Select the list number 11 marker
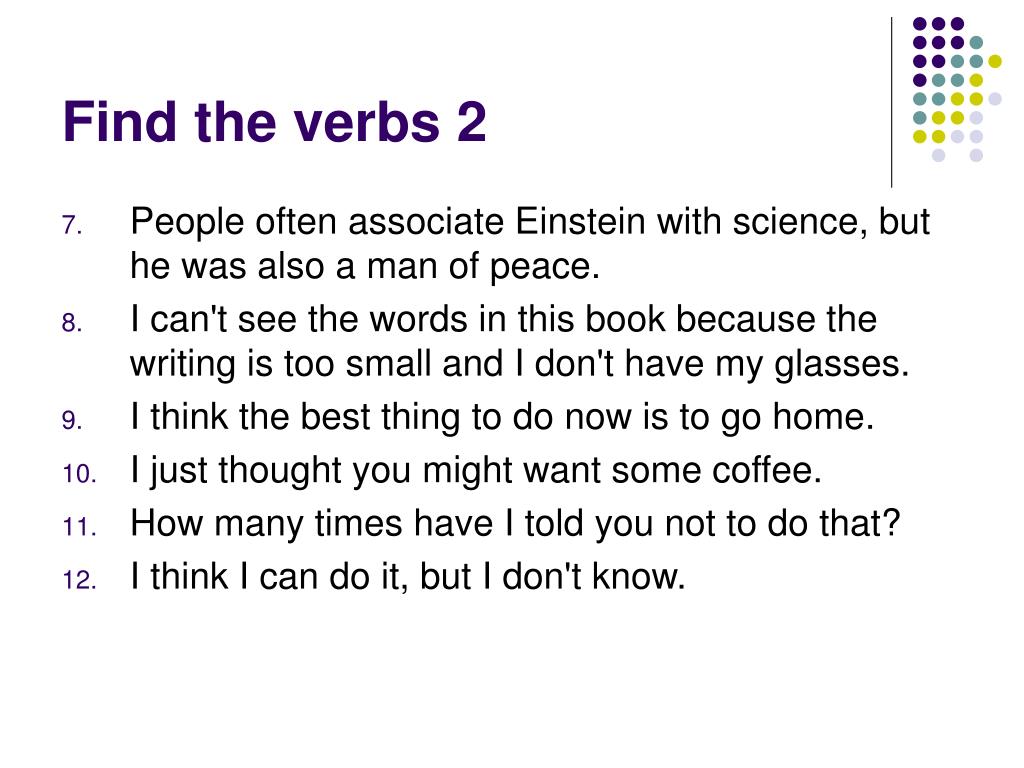 click(80, 527)
